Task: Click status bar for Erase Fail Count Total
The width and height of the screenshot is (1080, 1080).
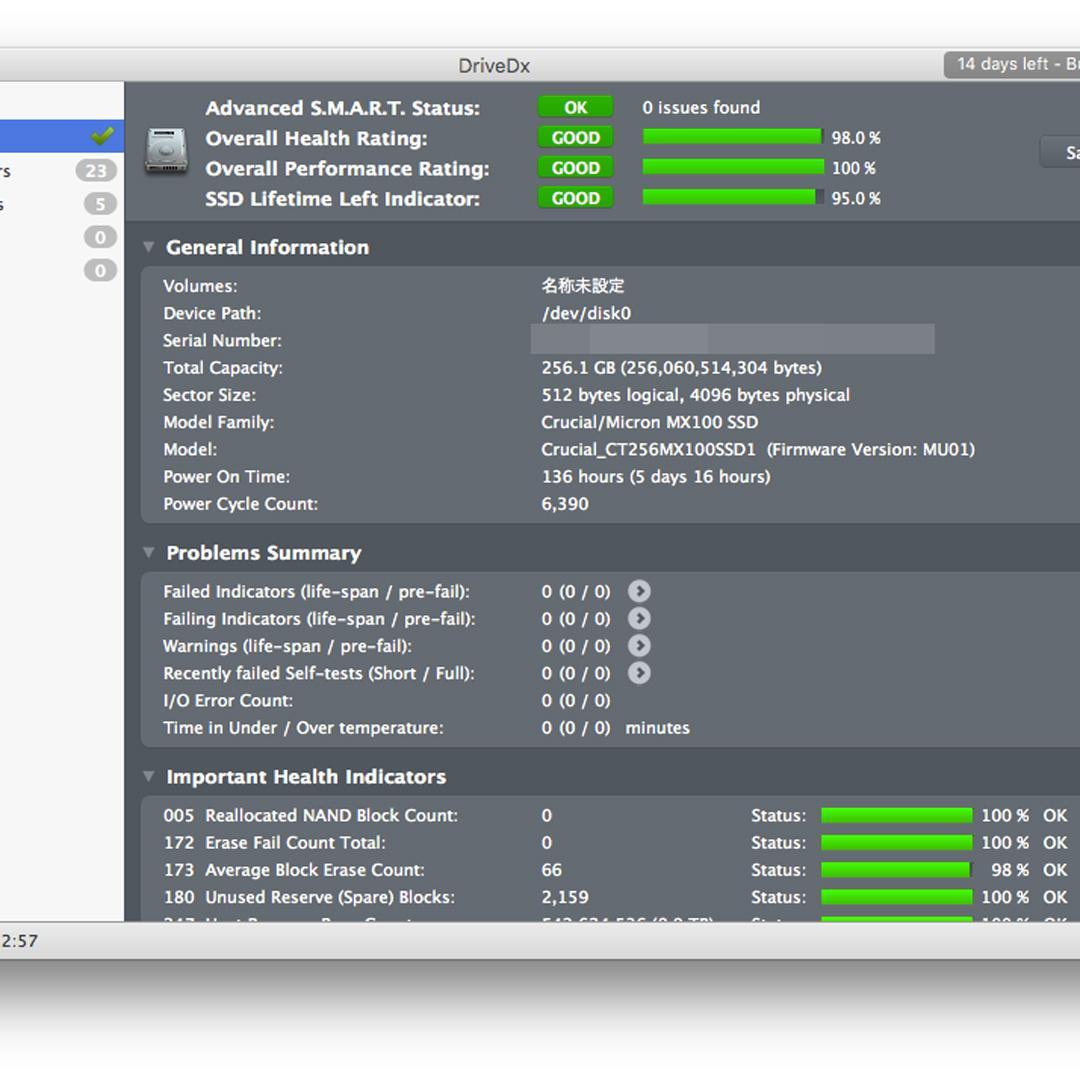Action: (897, 843)
